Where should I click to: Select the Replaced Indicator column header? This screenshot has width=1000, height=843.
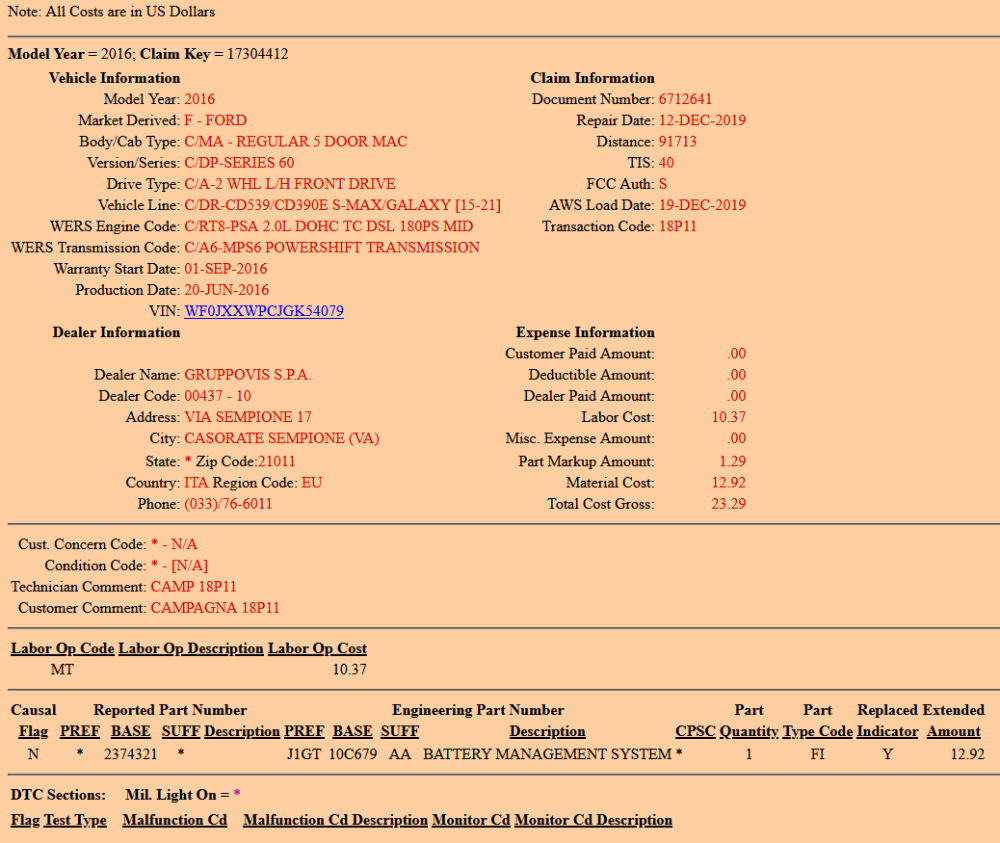click(887, 731)
